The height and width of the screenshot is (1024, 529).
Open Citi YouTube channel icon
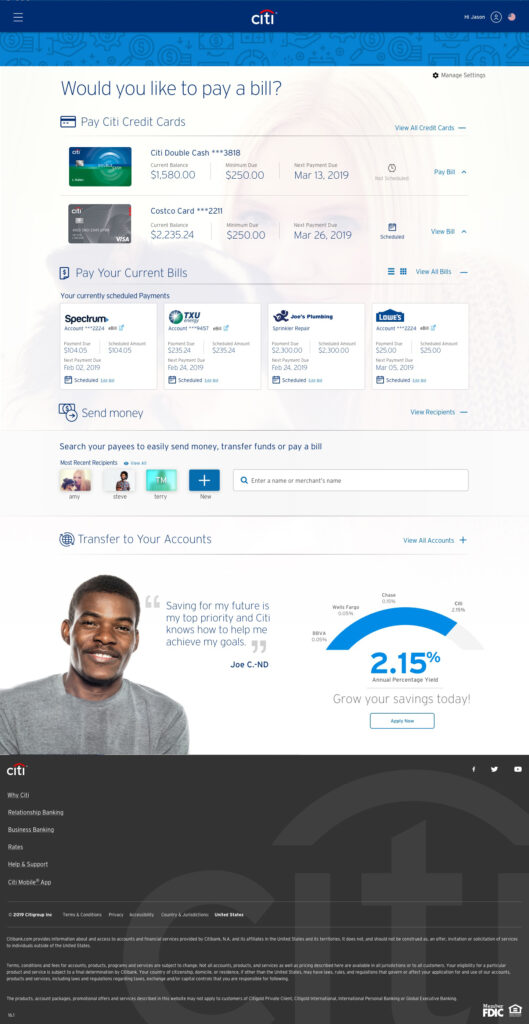click(518, 769)
